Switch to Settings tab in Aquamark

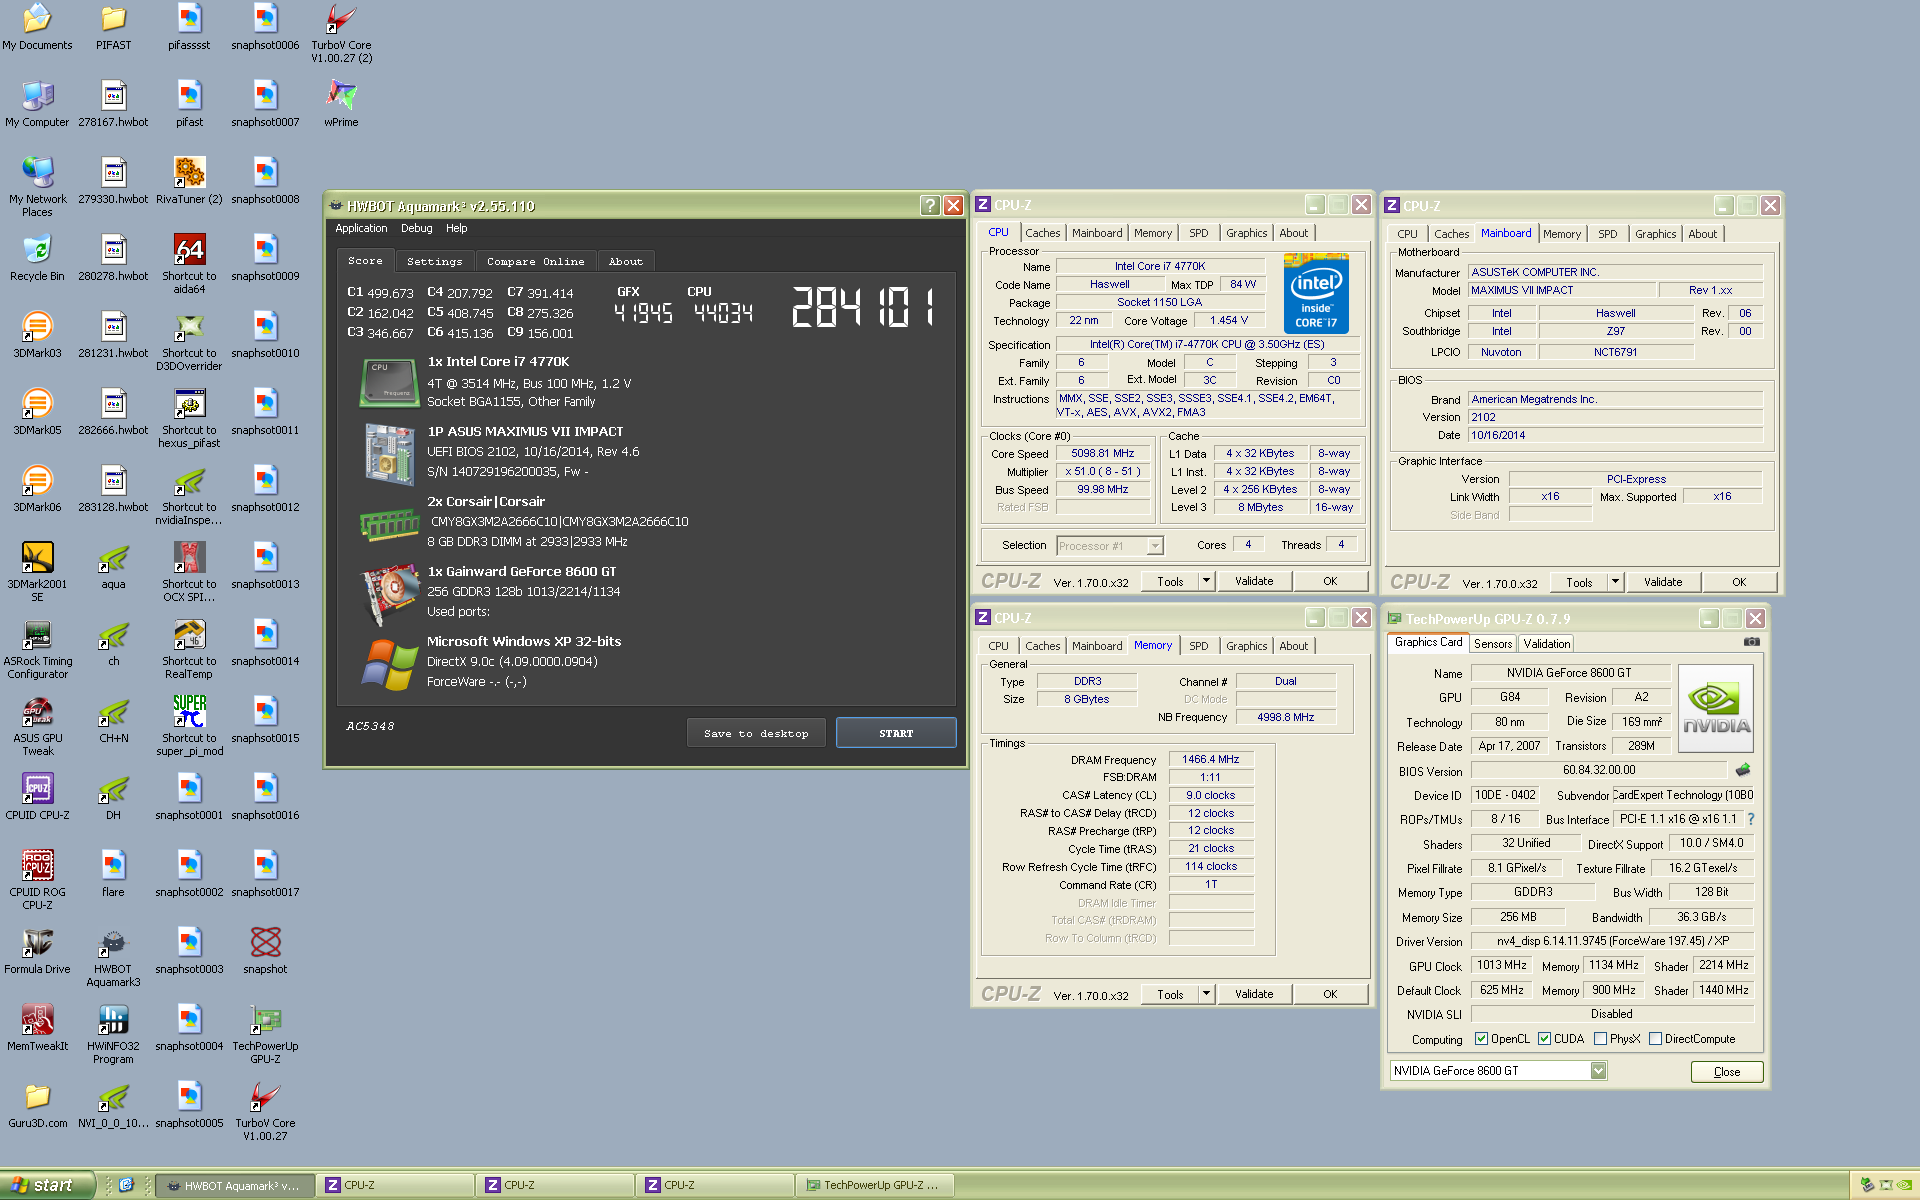tap(435, 261)
